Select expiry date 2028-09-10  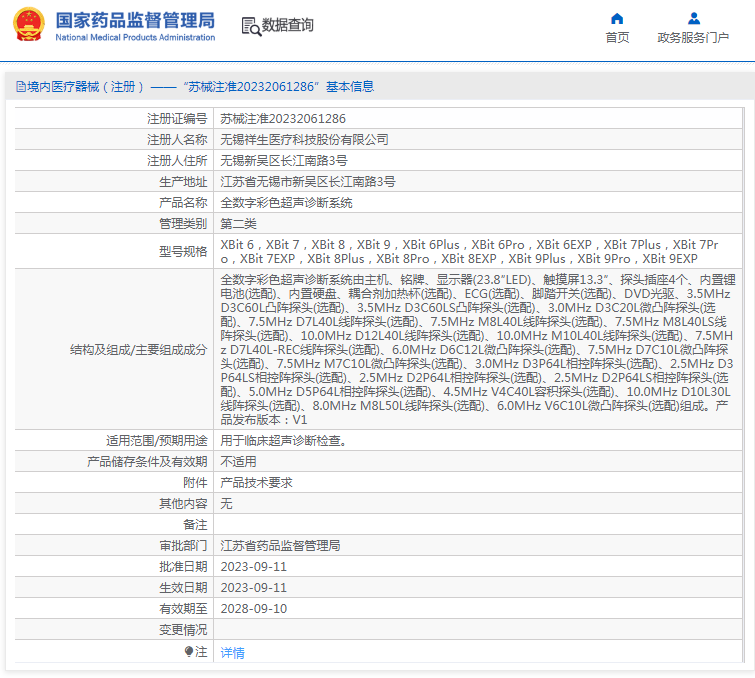pyautogui.click(x=253, y=609)
